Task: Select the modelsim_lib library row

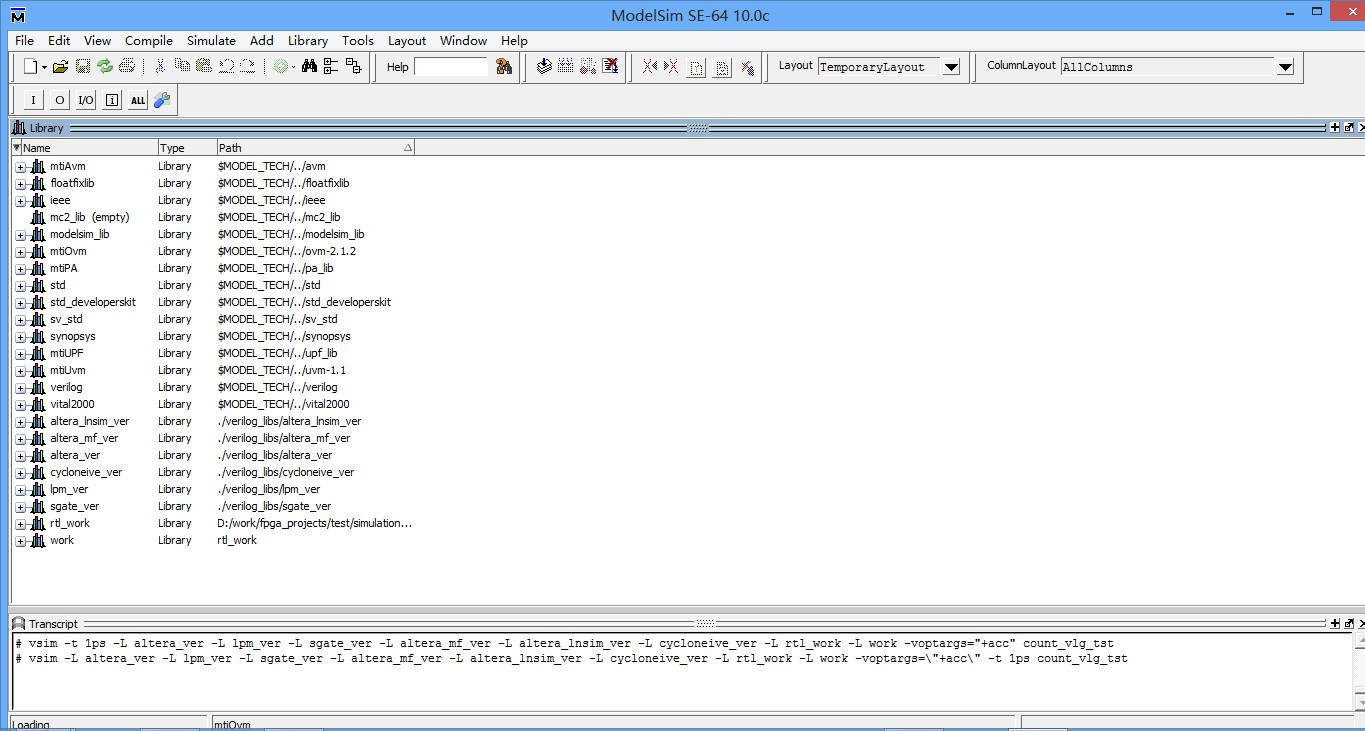Action: [213, 234]
